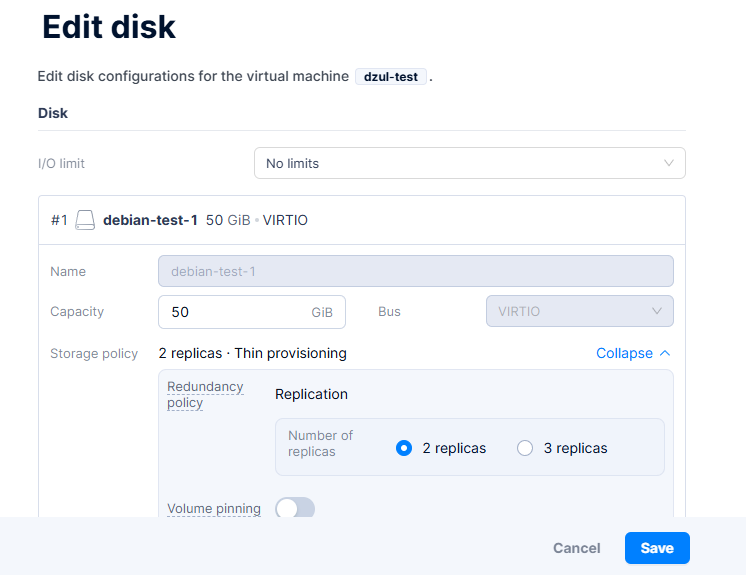Viewport: 746px width, 575px height.
Task: Click the '2 replicas · Thin provisioning' summary text
Action: [x=252, y=353]
